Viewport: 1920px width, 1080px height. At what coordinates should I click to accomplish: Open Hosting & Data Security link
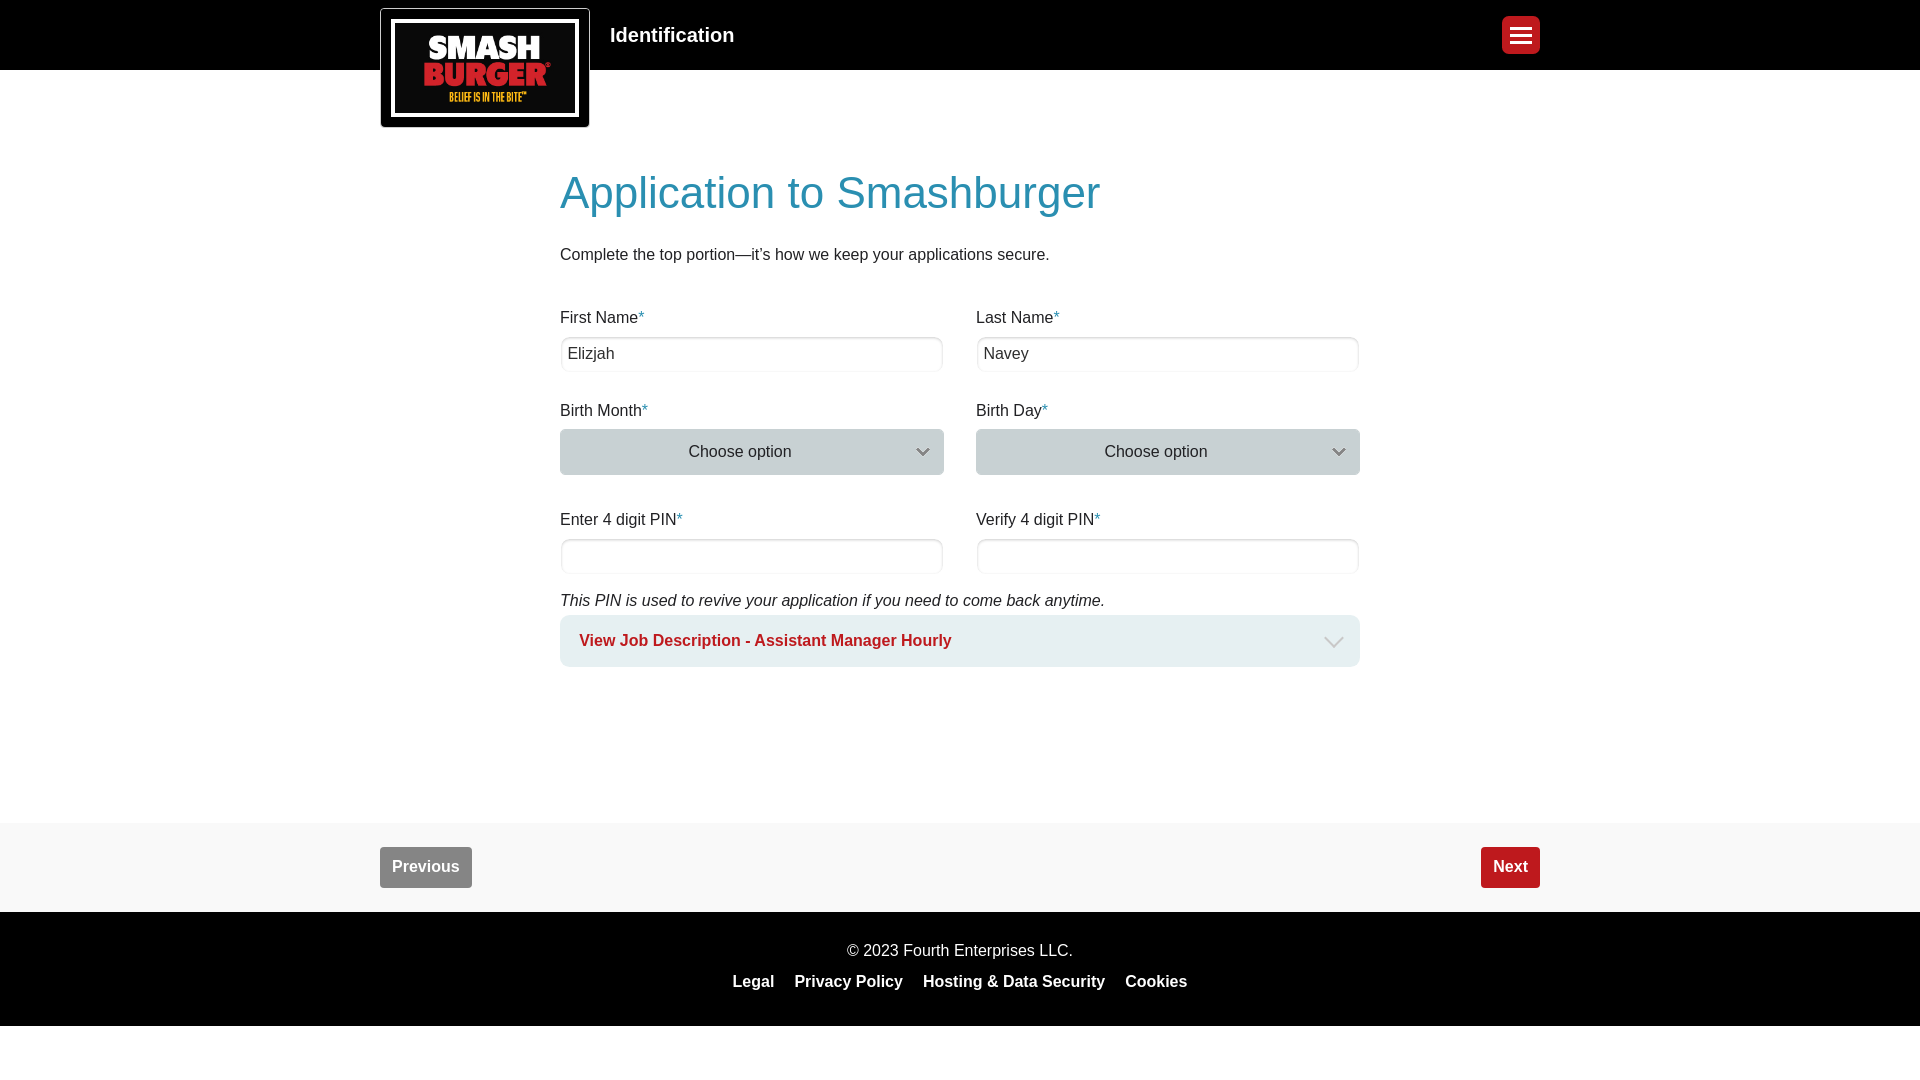click(1014, 982)
